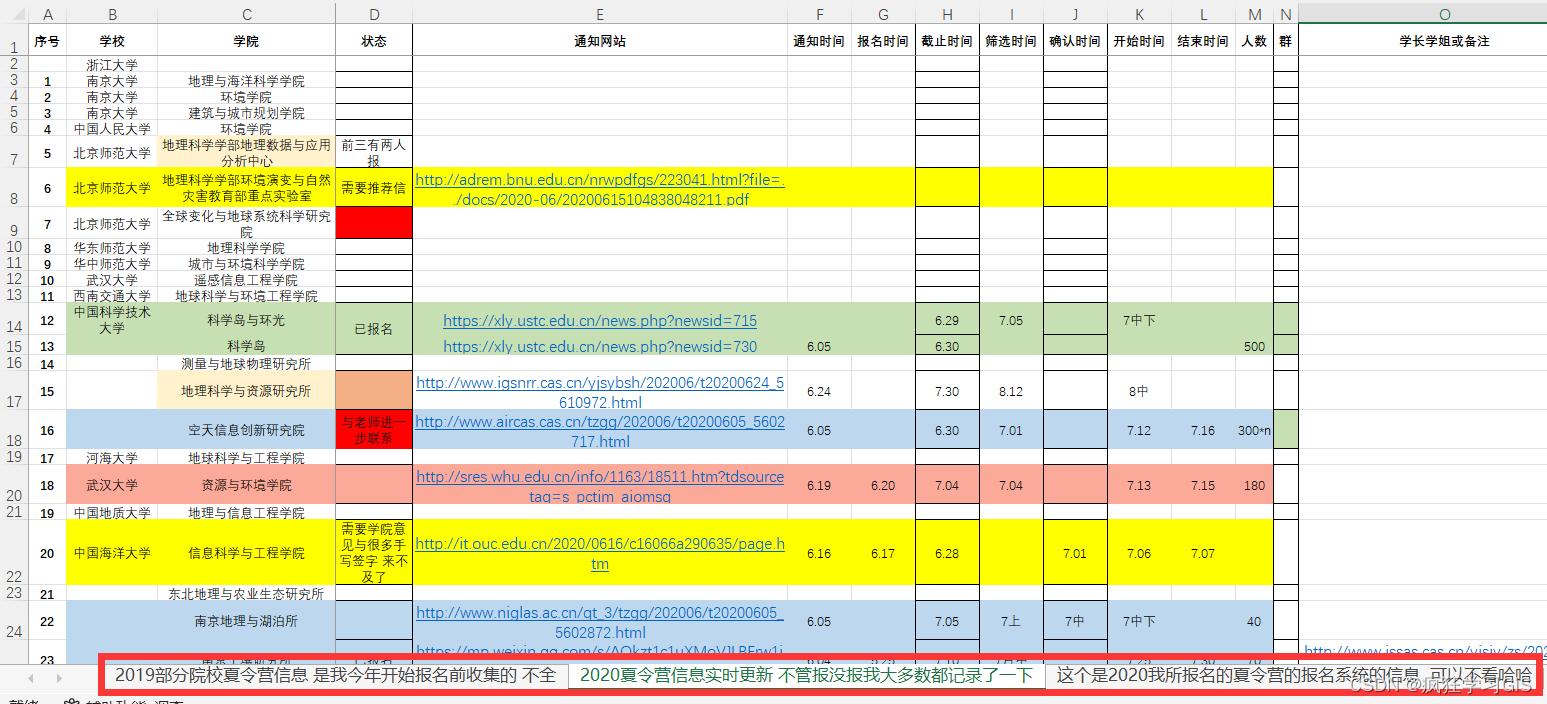The width and height of the screenshot is (1547, 704).
Task: Click the Select All corner above row 1
Action: pos(13,14)
